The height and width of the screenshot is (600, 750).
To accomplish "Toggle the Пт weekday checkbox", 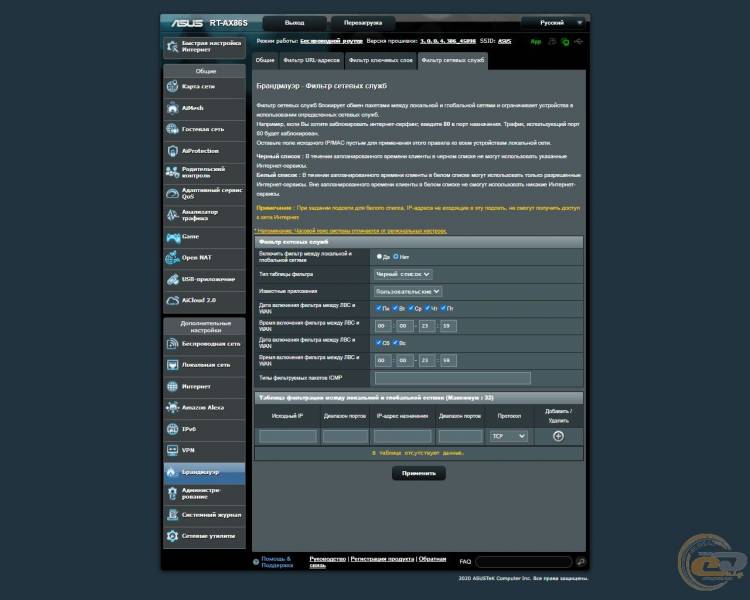I will click(443, 308).
